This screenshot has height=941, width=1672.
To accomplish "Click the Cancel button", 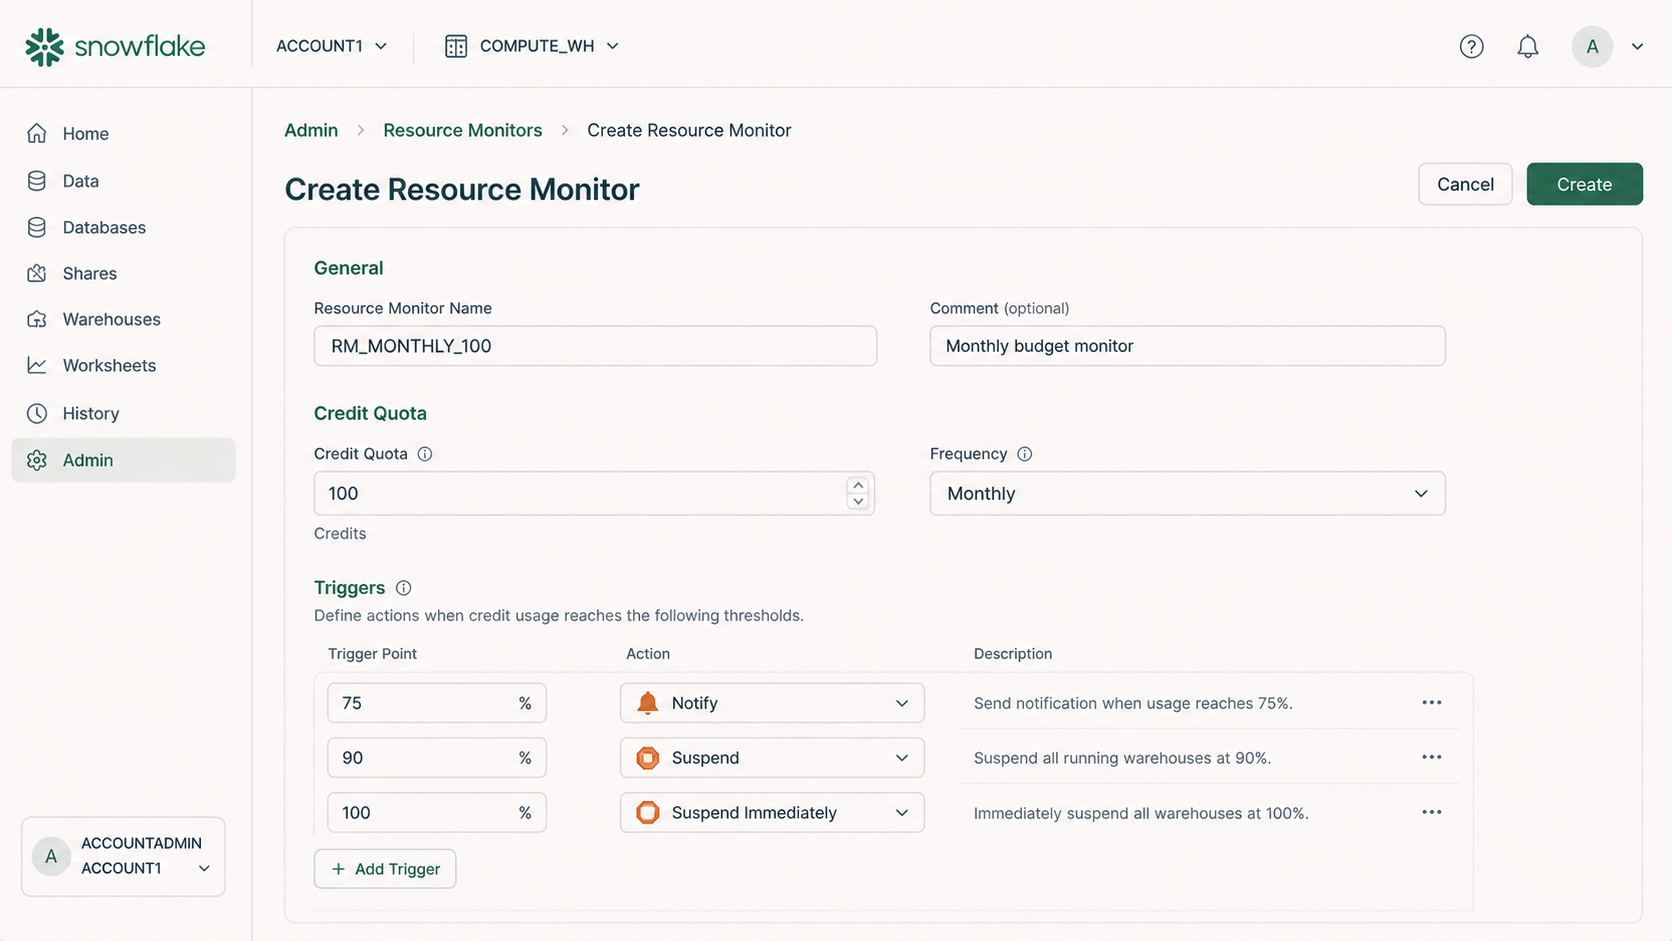I will pyautogui.click(x=1465, y=184).
